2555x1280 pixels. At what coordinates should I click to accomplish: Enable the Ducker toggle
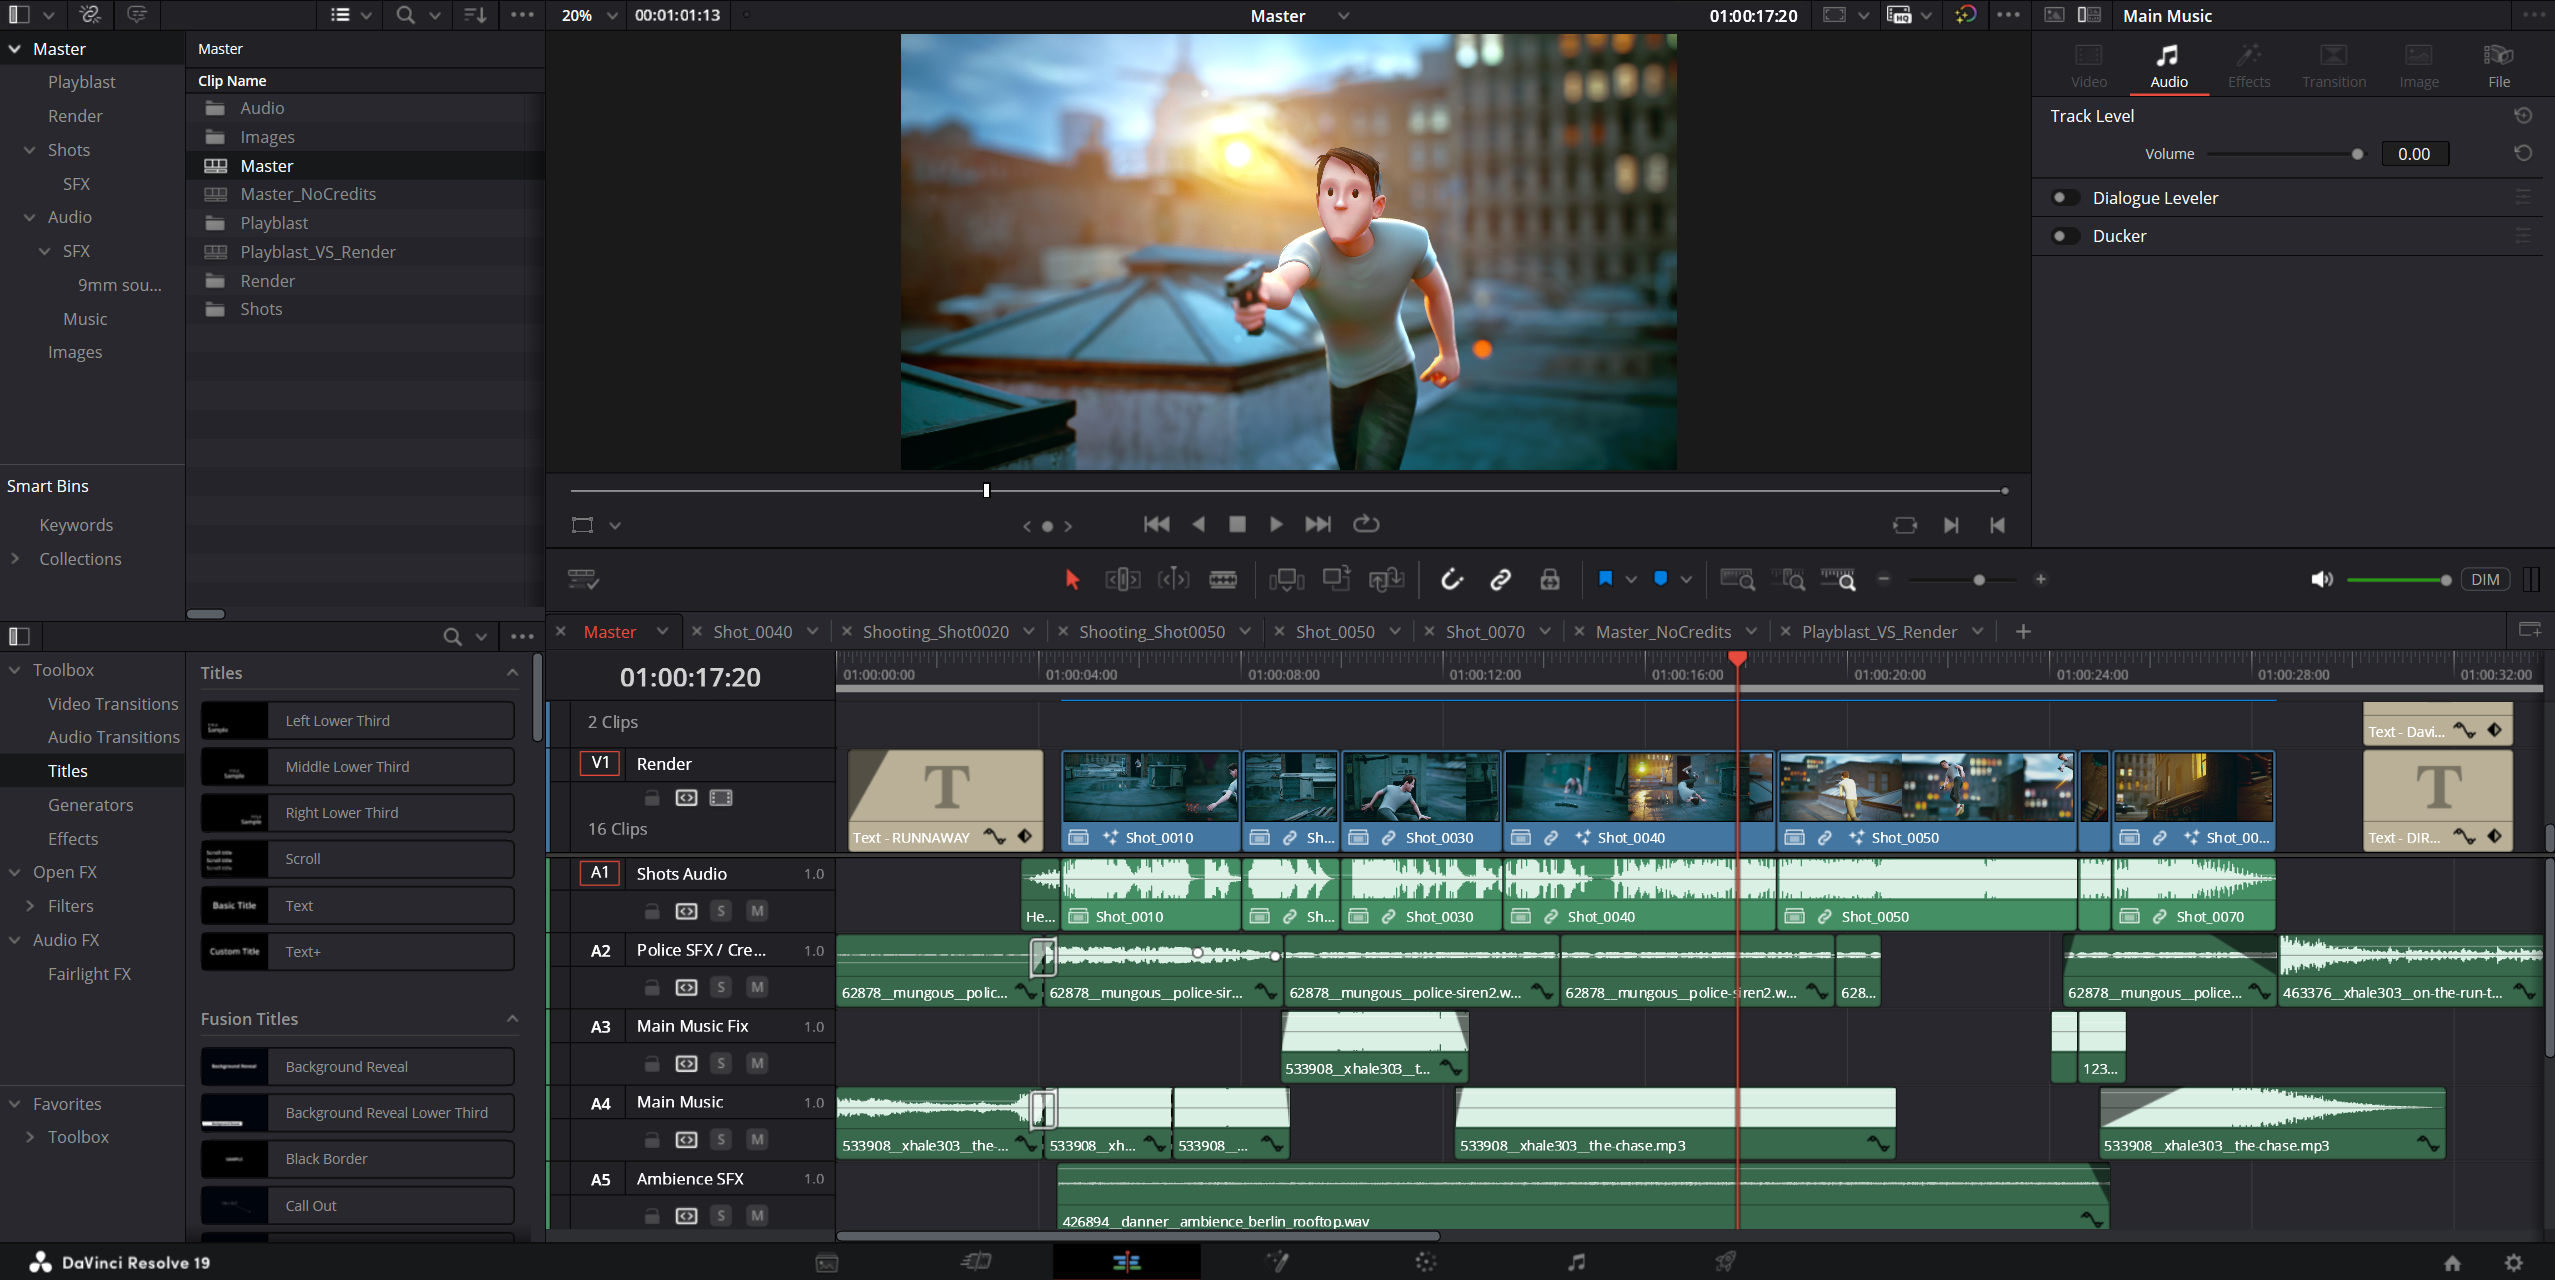point(2063,236)
